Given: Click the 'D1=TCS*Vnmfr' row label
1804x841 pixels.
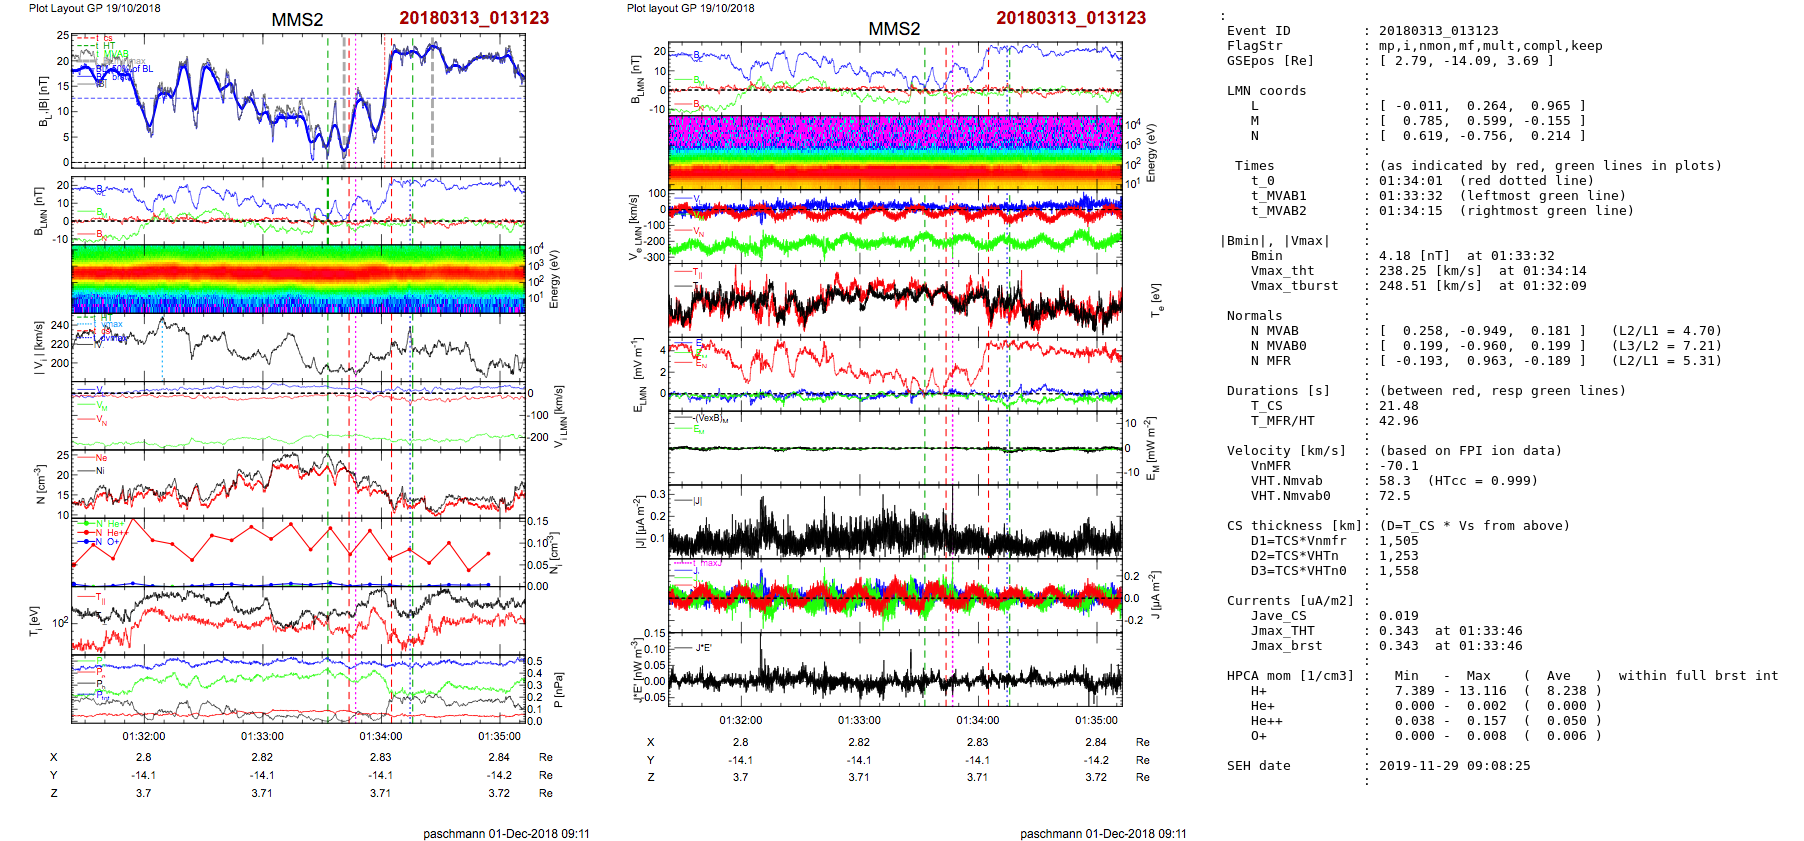Looking at the screenshot, I should click(1299, 541).
